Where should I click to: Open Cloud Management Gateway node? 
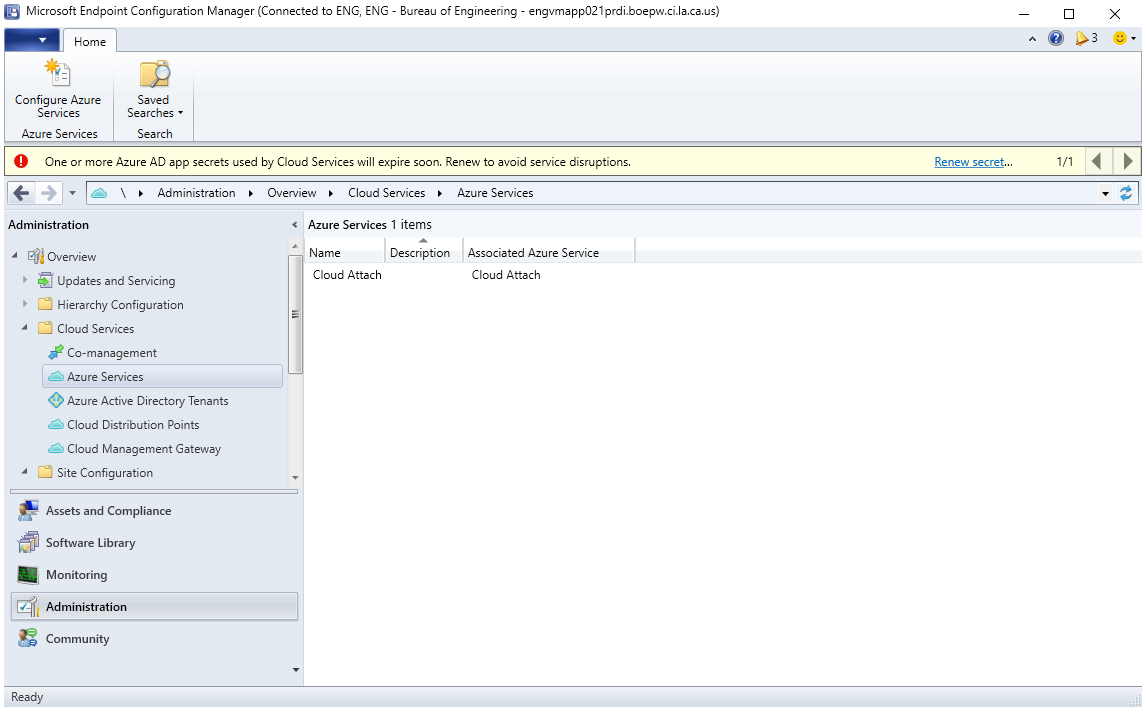click(x=144, y=449)
